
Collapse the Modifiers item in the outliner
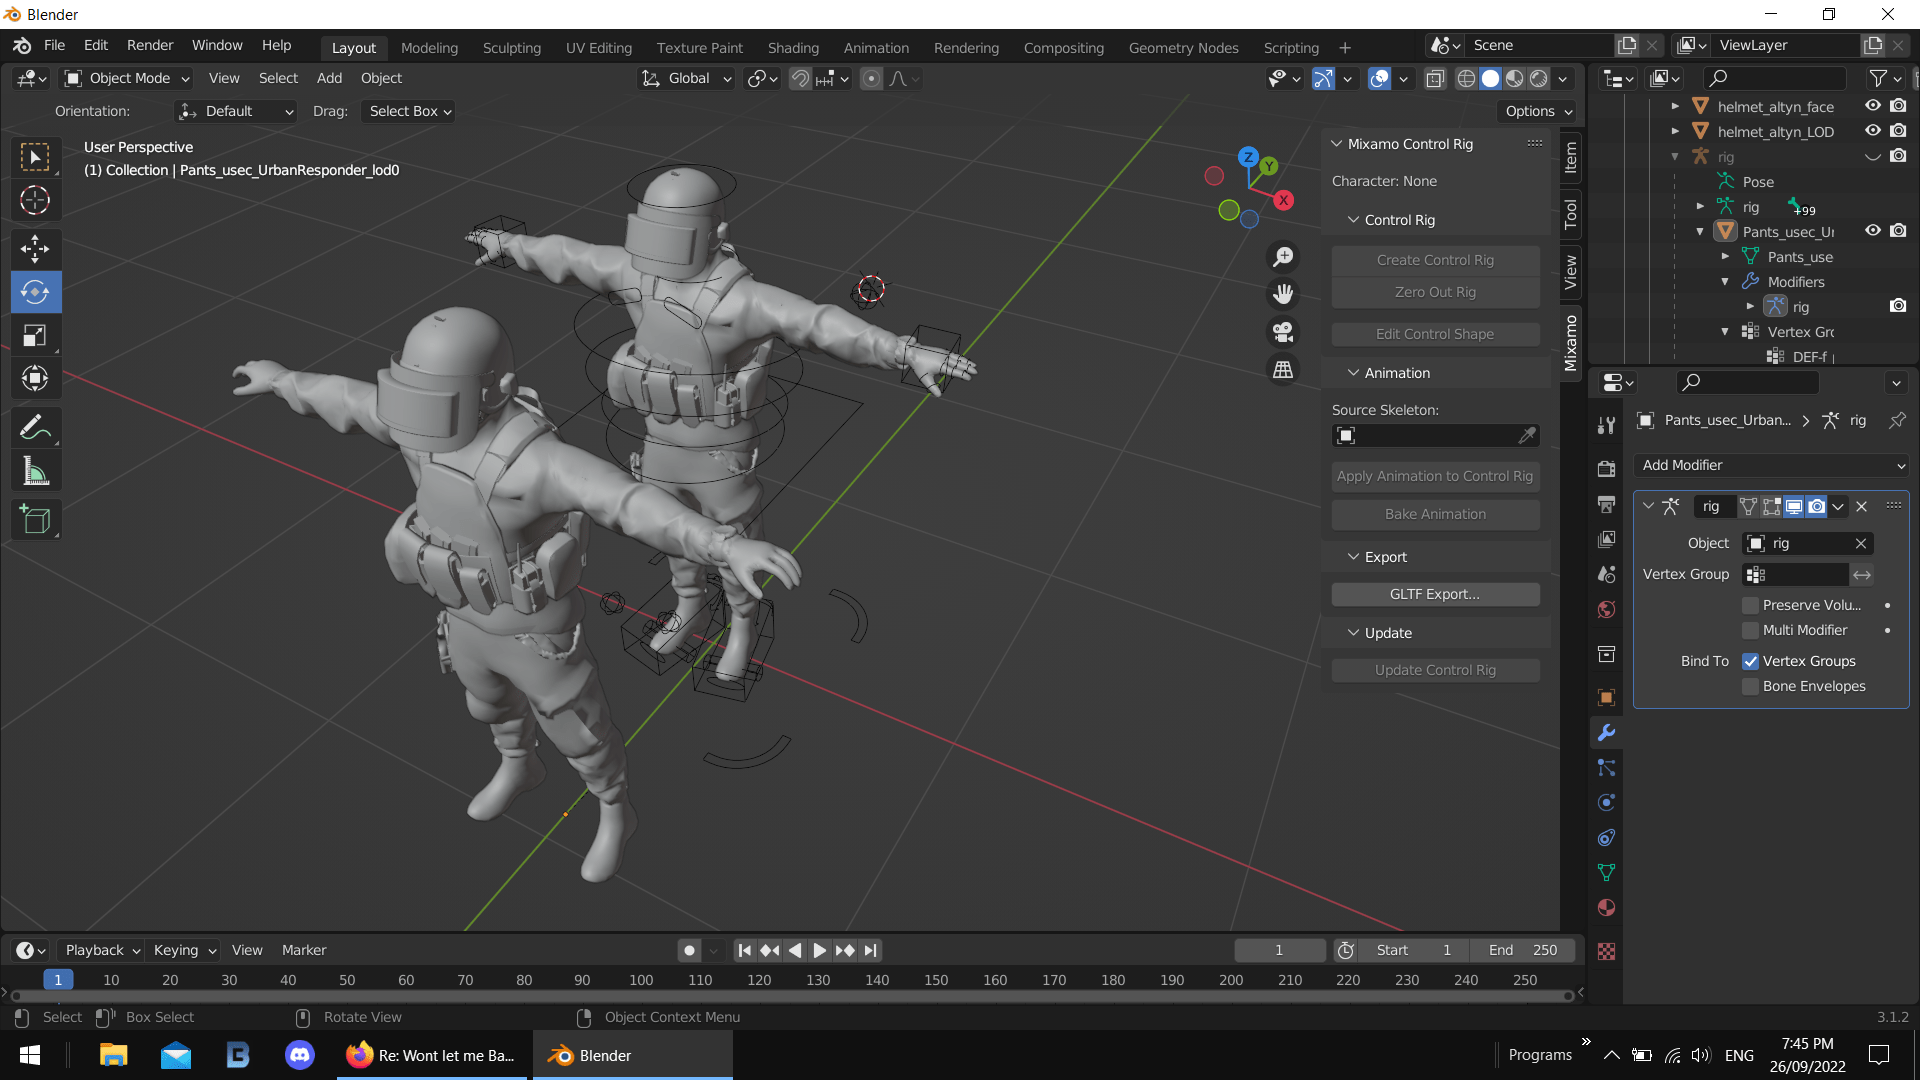(x=1724, y=282)
